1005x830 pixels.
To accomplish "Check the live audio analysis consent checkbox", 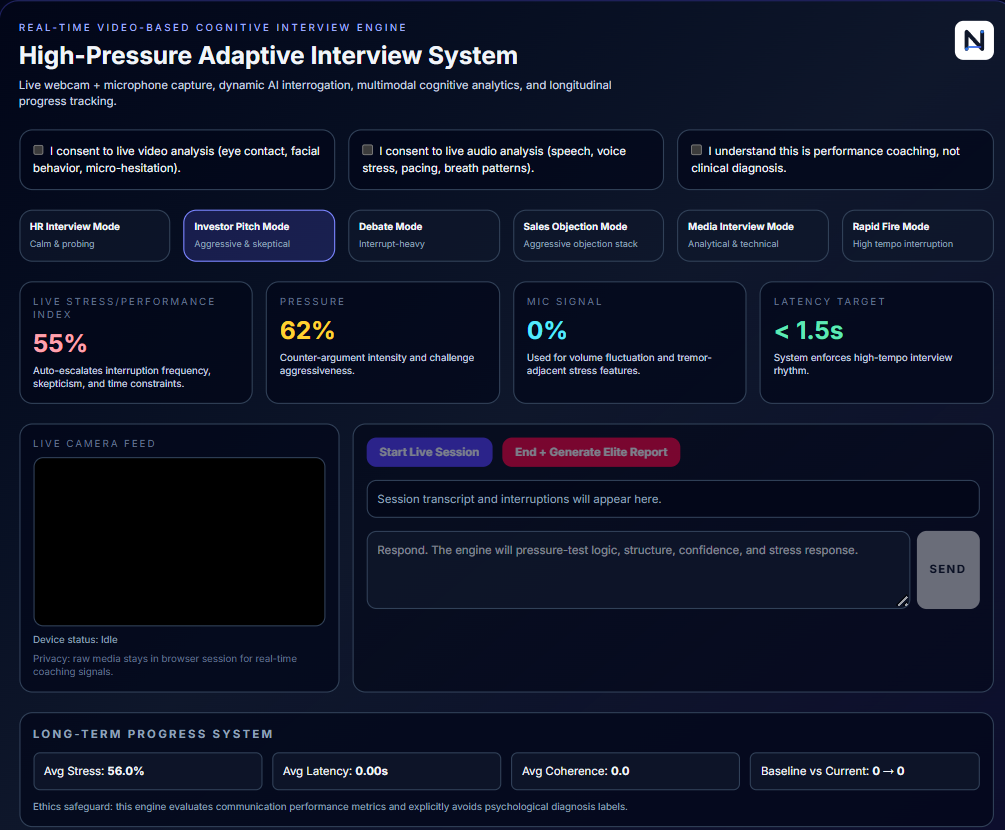I will 367,149.
